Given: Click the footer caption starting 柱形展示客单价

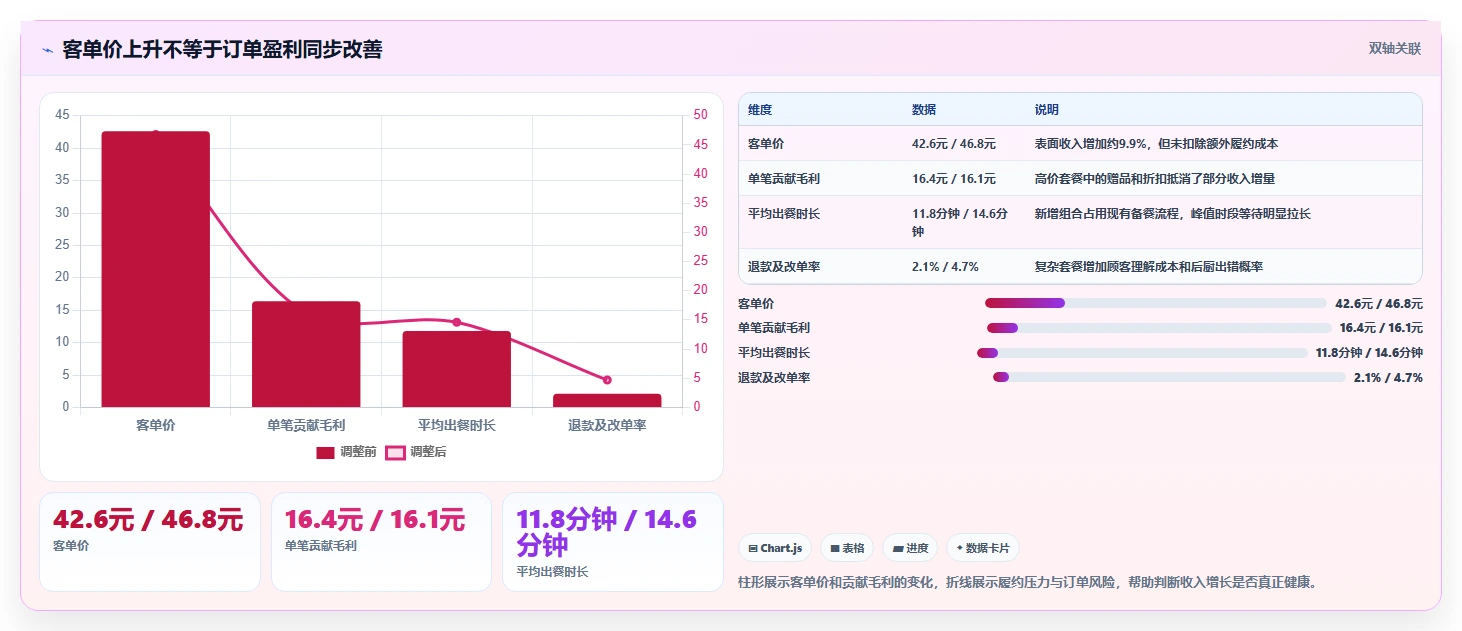Looking at the screenshot, I should tap(1027, 582).
